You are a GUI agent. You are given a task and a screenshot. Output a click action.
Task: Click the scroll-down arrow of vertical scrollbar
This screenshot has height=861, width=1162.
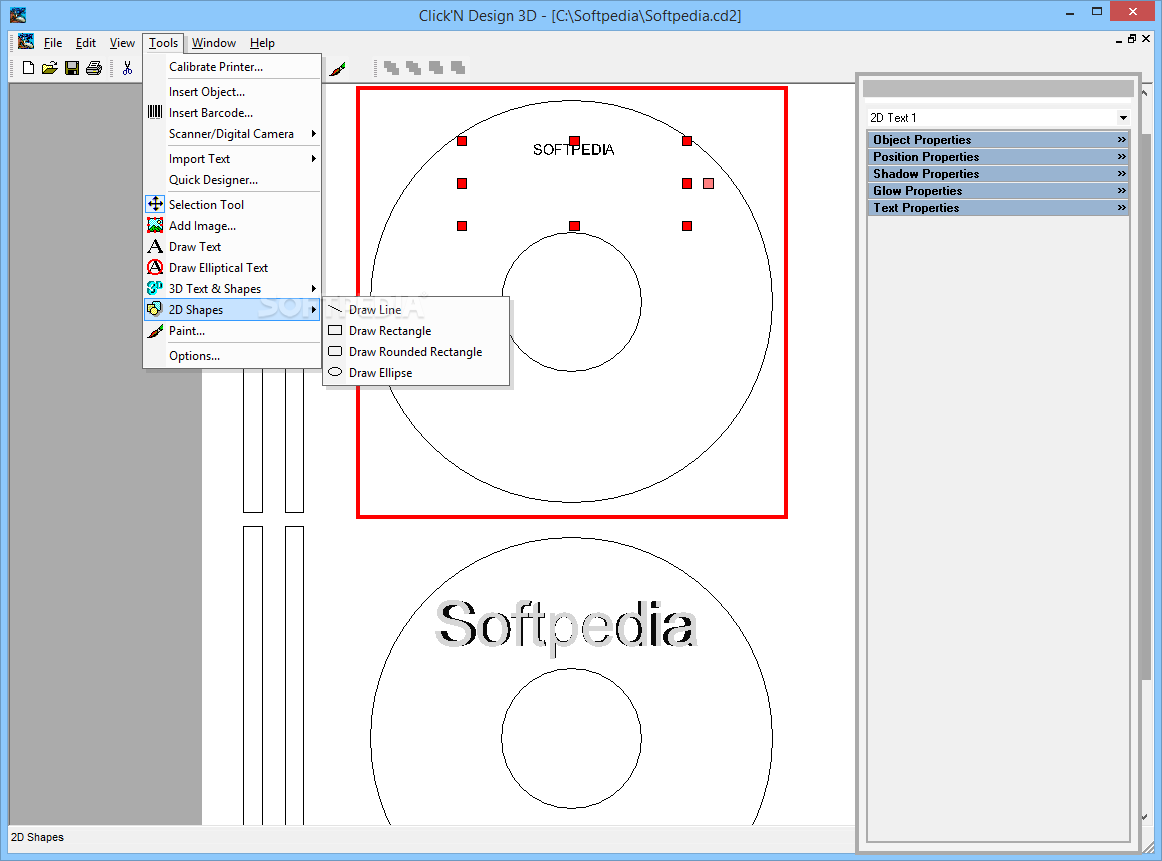point(1144,817)
